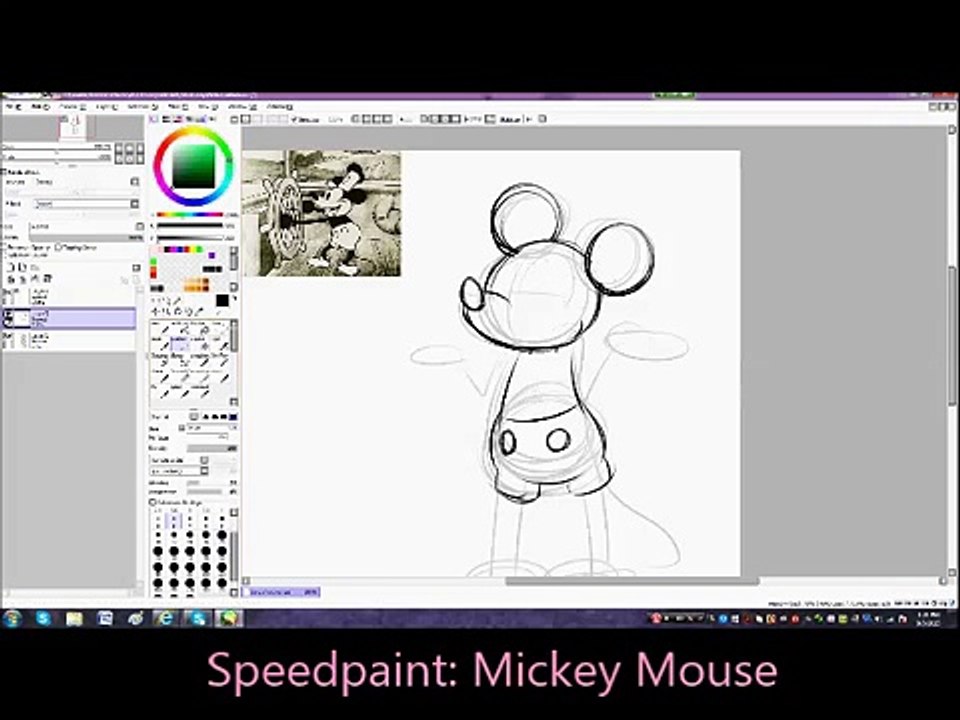960x720 pixels.
Task: Toggle the color wheel panel icon
Action: click(154, 119)
